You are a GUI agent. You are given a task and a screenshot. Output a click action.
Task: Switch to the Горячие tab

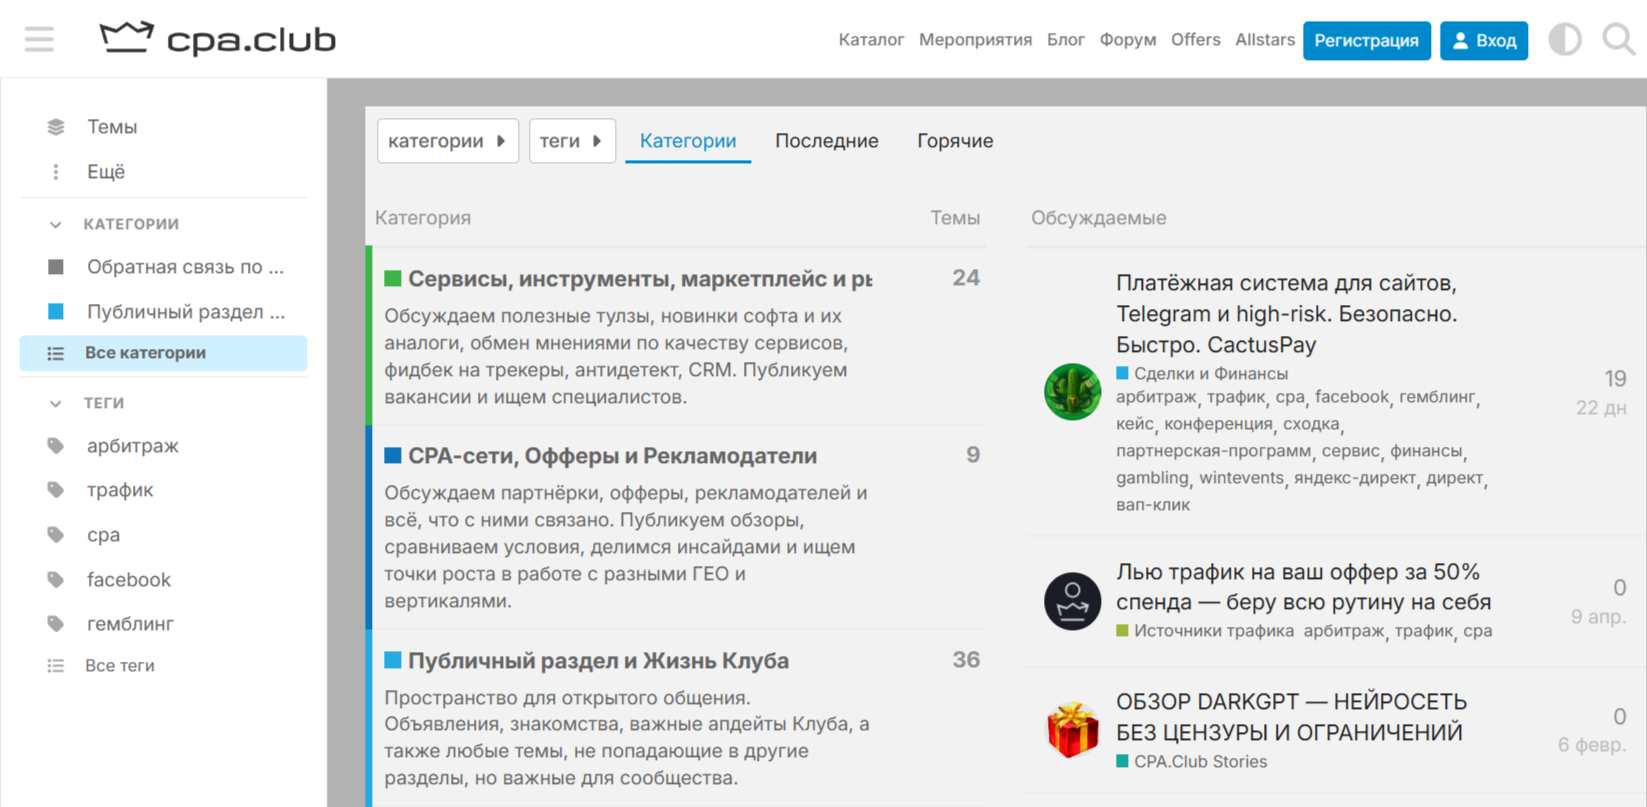click(954, 141)
